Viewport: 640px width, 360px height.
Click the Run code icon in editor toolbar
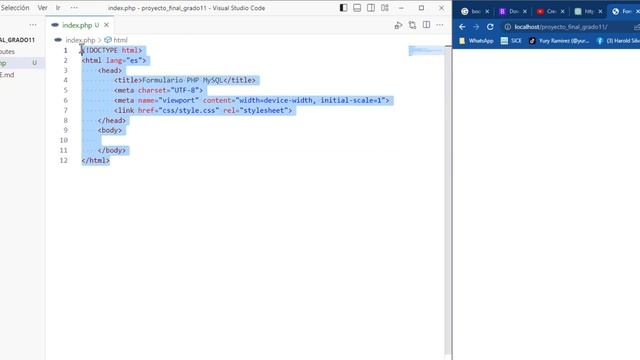(398, 25)
